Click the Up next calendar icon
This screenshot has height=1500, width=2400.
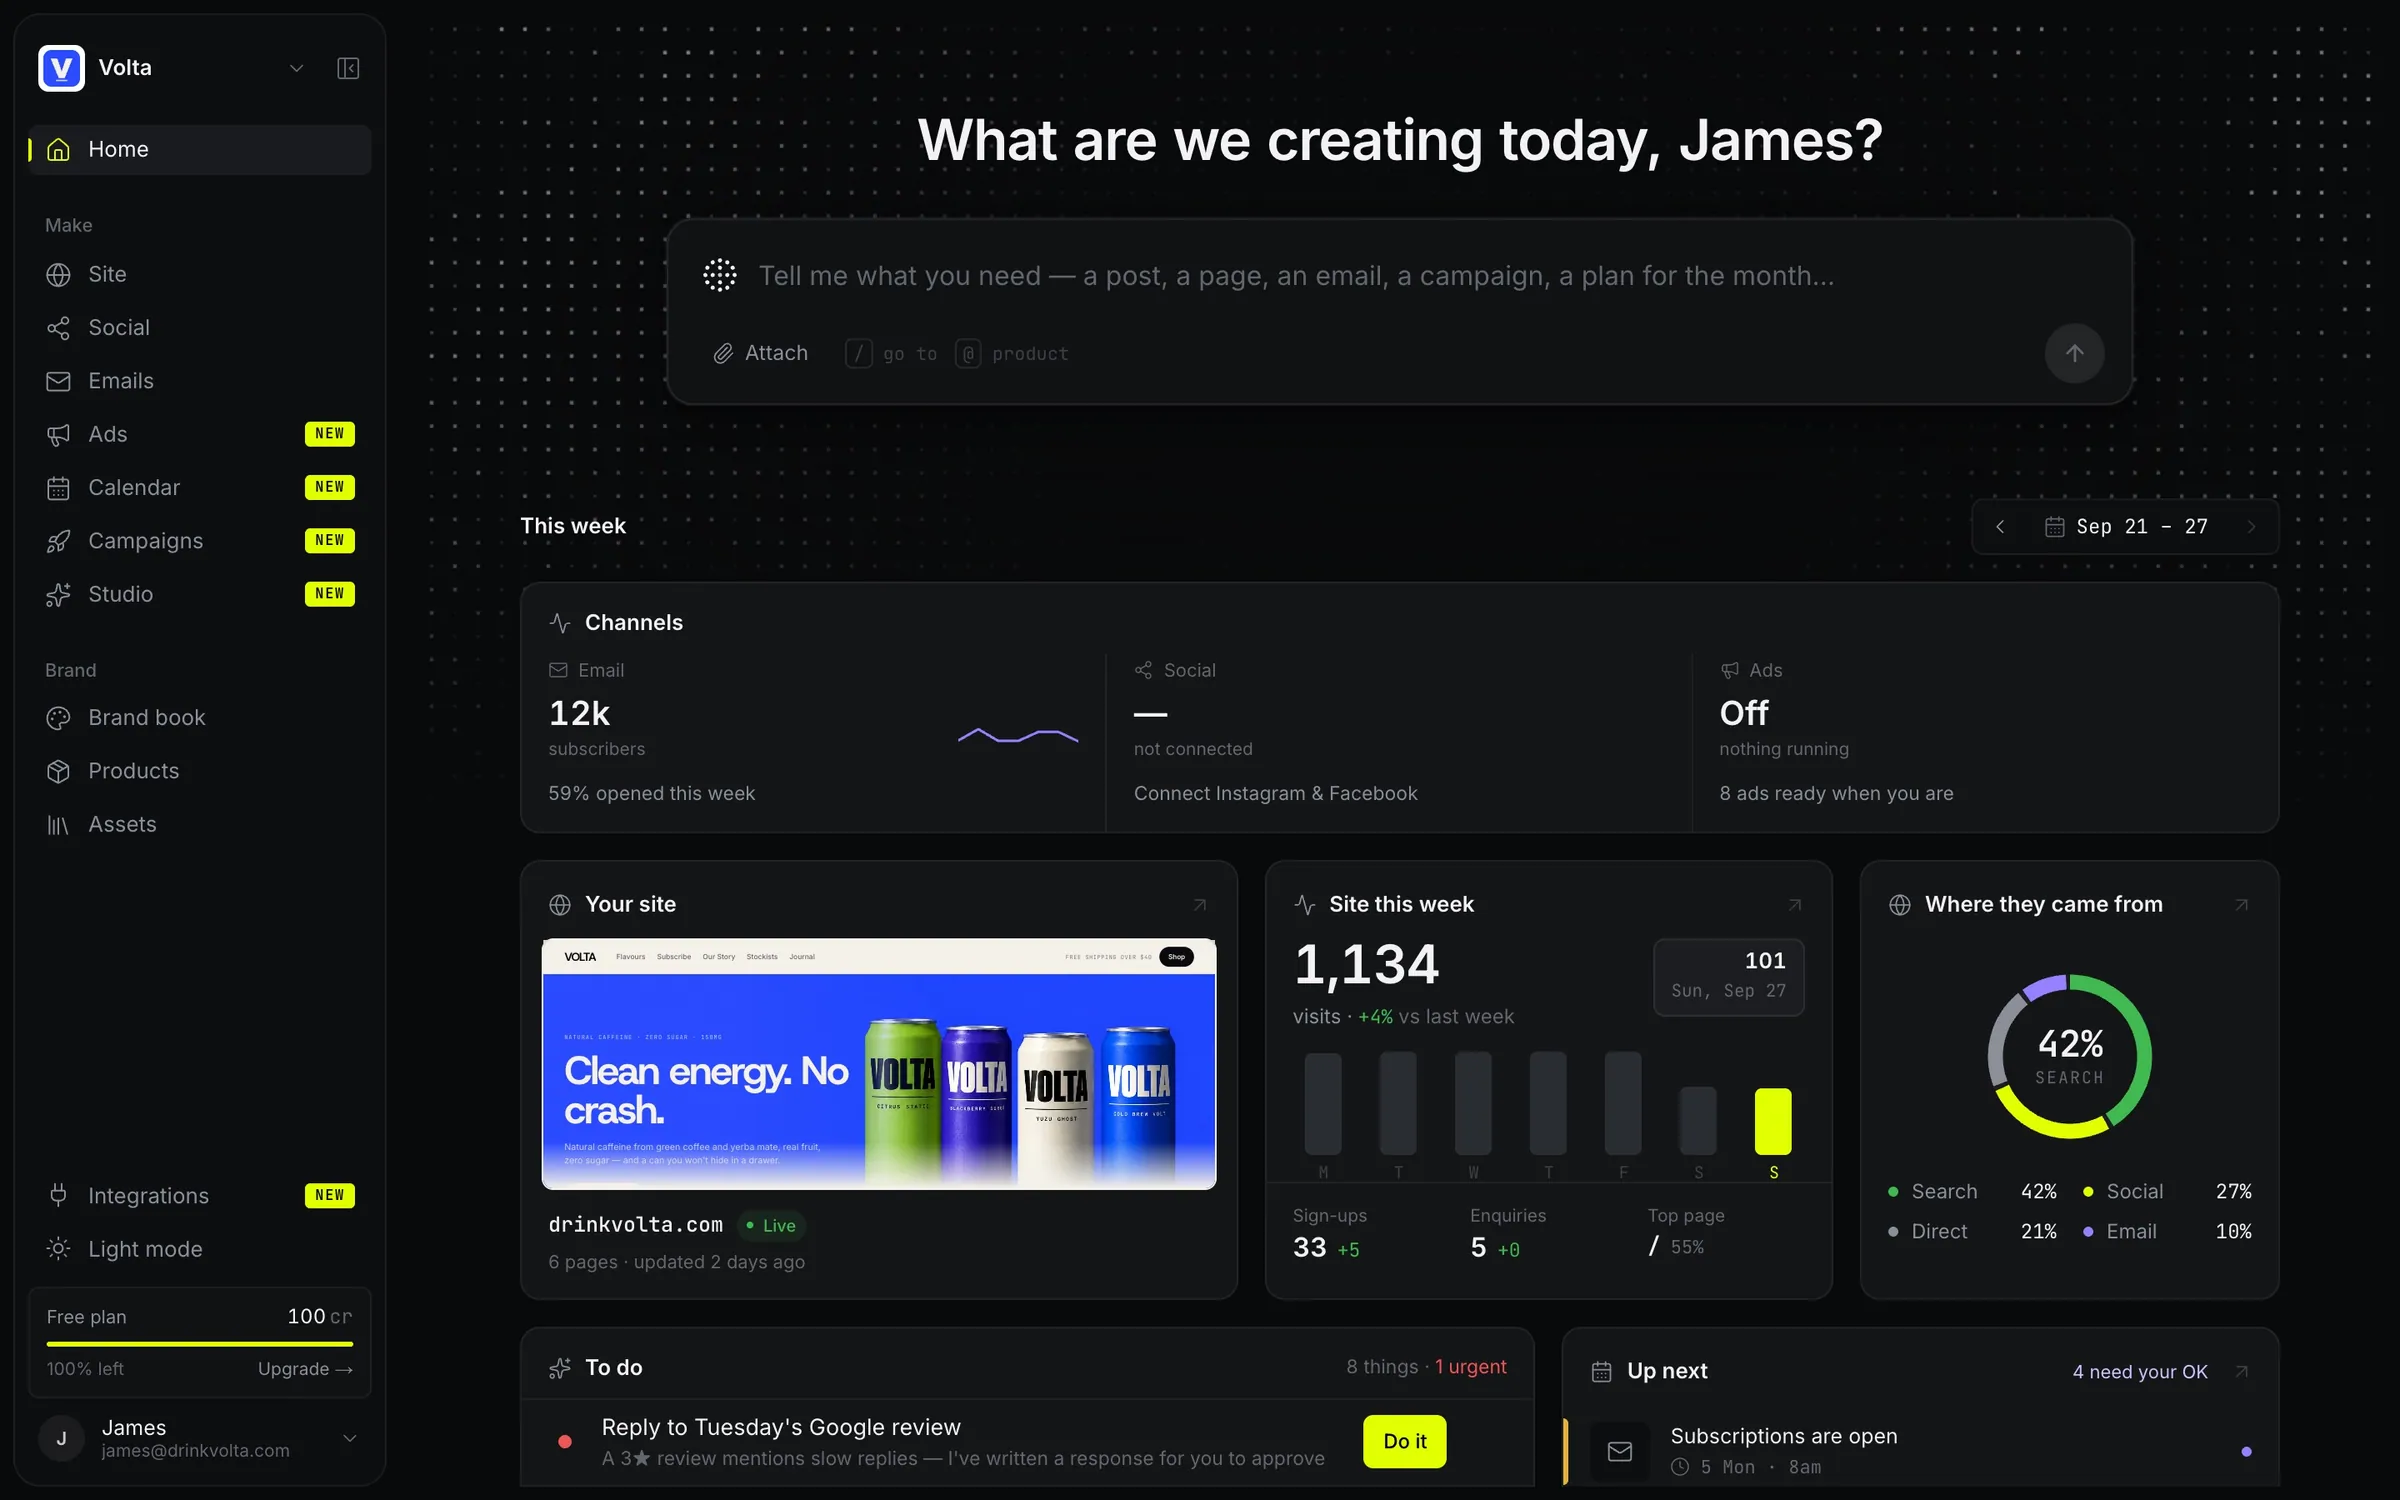1601,1372
